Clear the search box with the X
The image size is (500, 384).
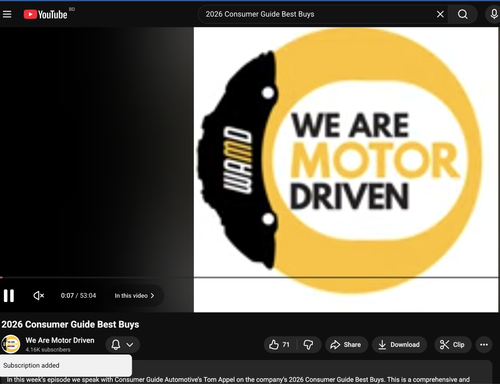point(440,14)
